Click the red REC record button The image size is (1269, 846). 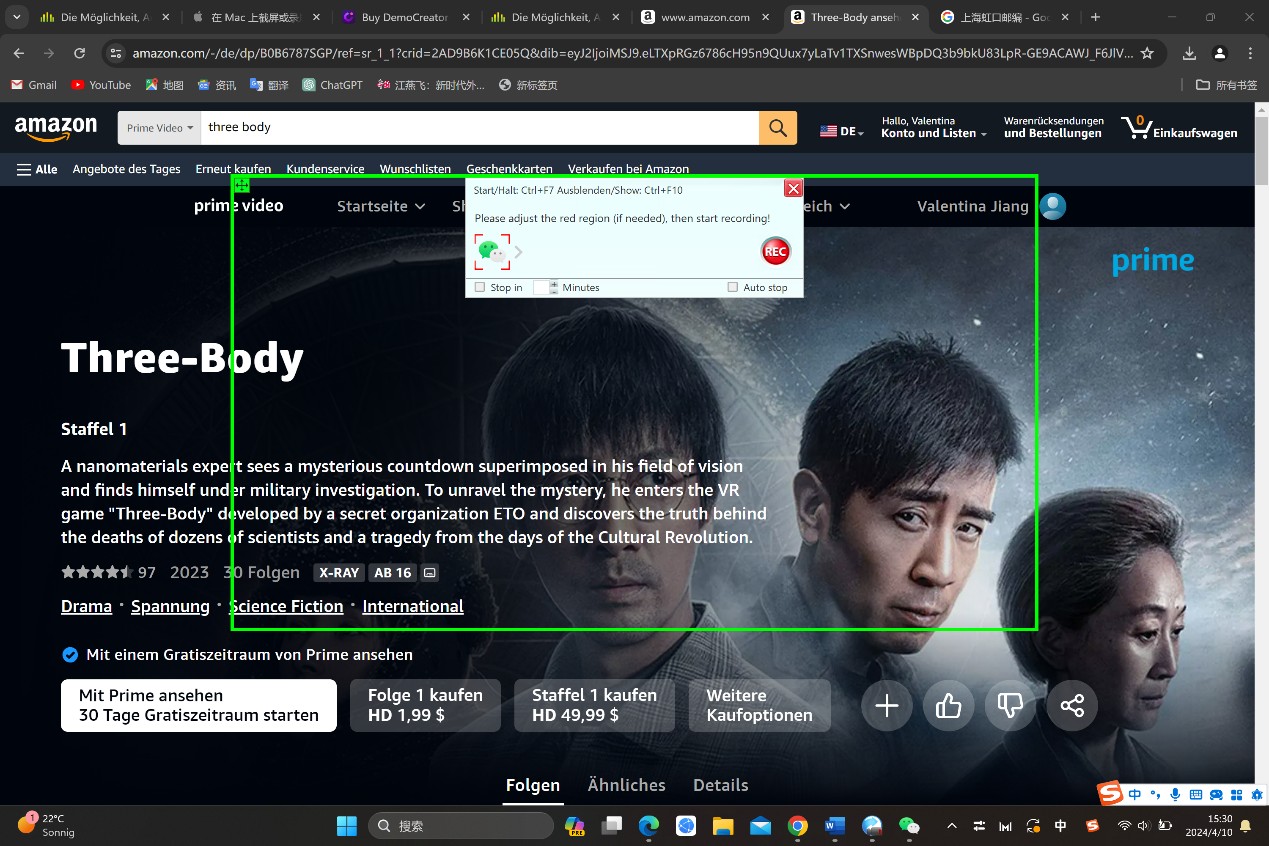pyautogui.click(x=775, y=251)
